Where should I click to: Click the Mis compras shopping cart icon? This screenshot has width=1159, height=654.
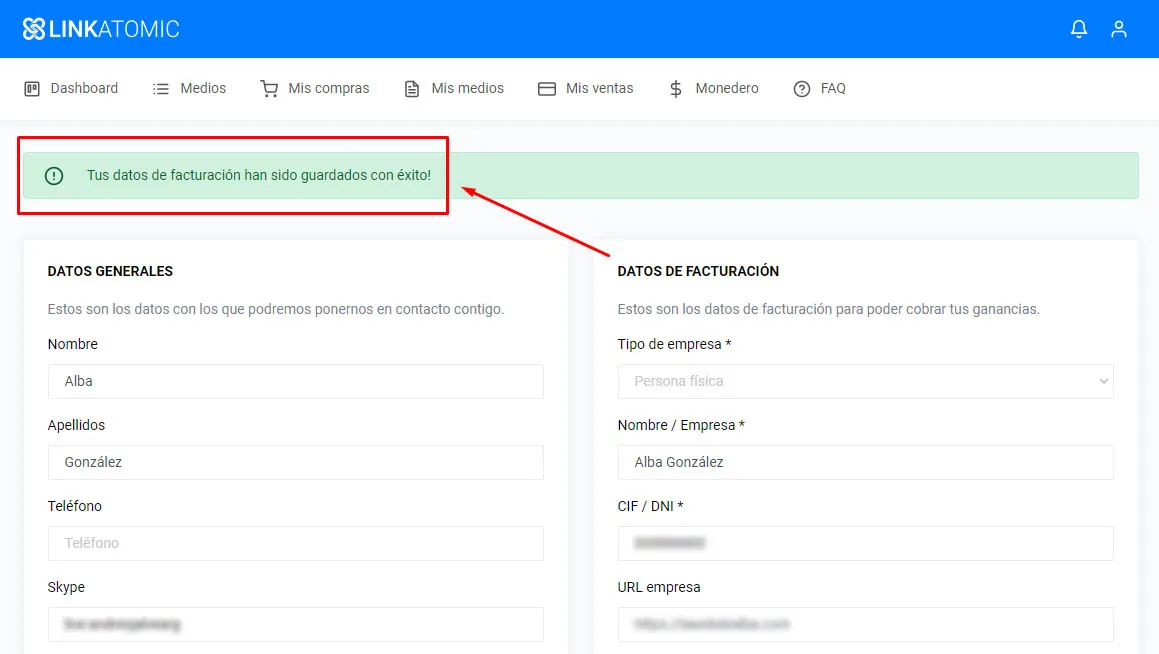269,89
